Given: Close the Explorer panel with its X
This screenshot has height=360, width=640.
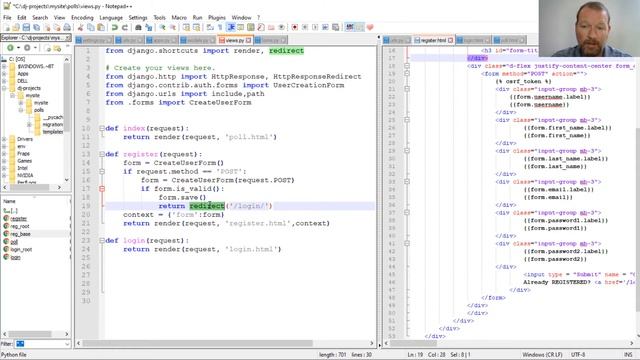Looking at the screenshot, I should [68, 38].
